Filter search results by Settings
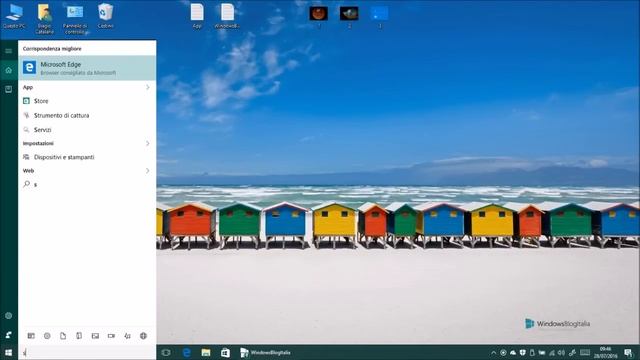This screenshot has width=640, height=360. point(47,336)
